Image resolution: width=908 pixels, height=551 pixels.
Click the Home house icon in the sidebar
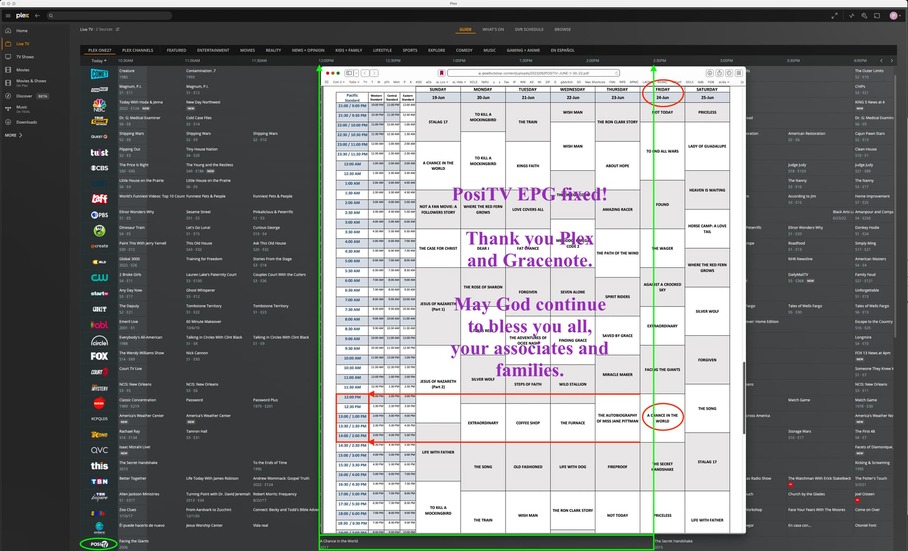pyautogui.click(x=8, y=31)
